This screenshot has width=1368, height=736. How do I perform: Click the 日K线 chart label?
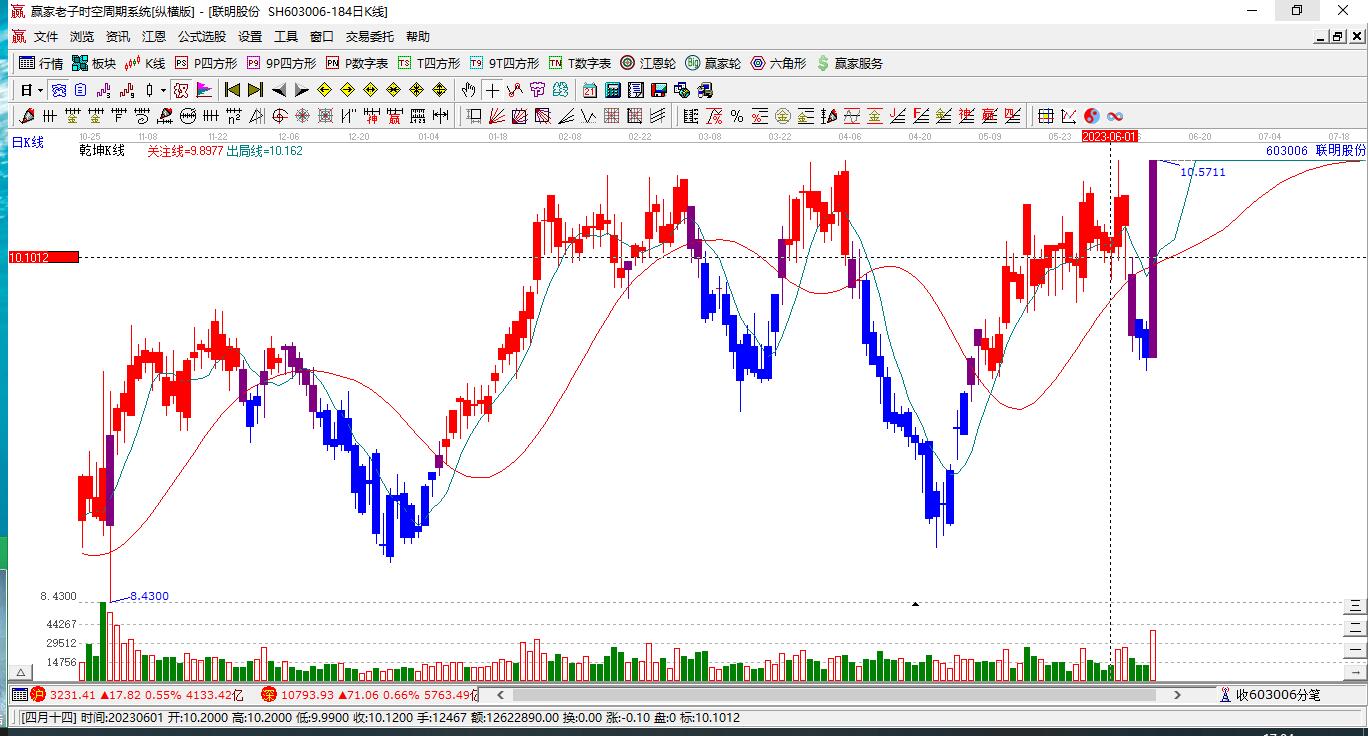point(28,142)
